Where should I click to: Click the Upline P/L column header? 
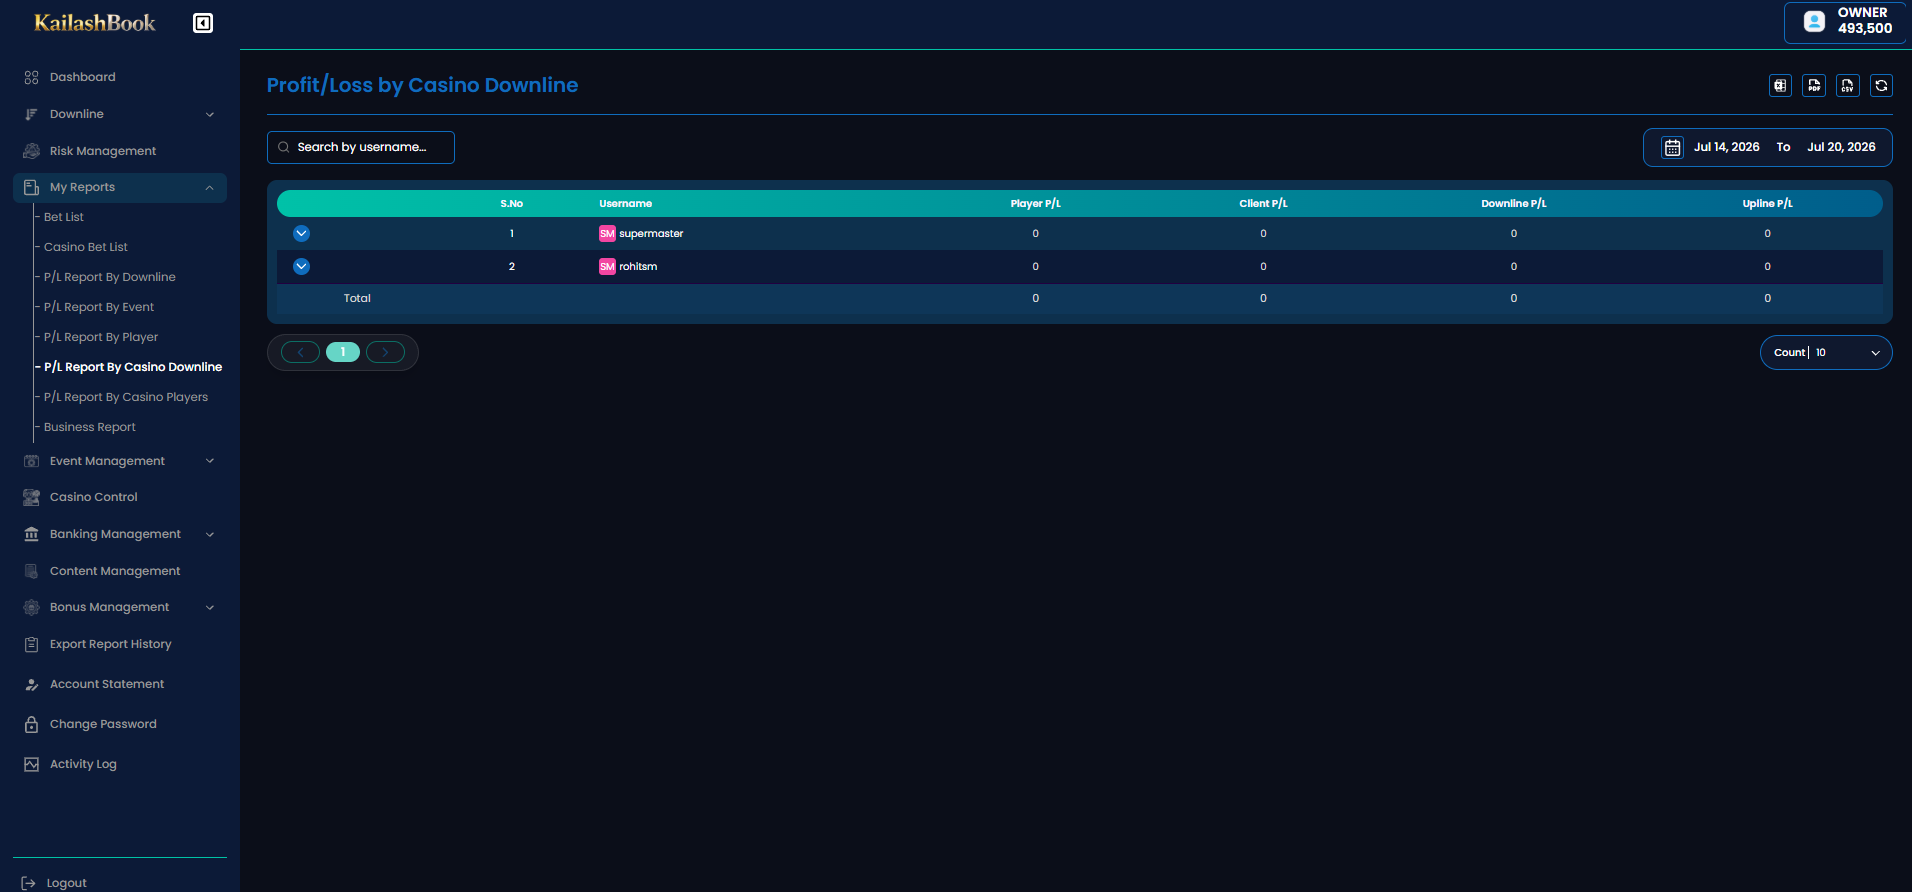(1767, 204)
